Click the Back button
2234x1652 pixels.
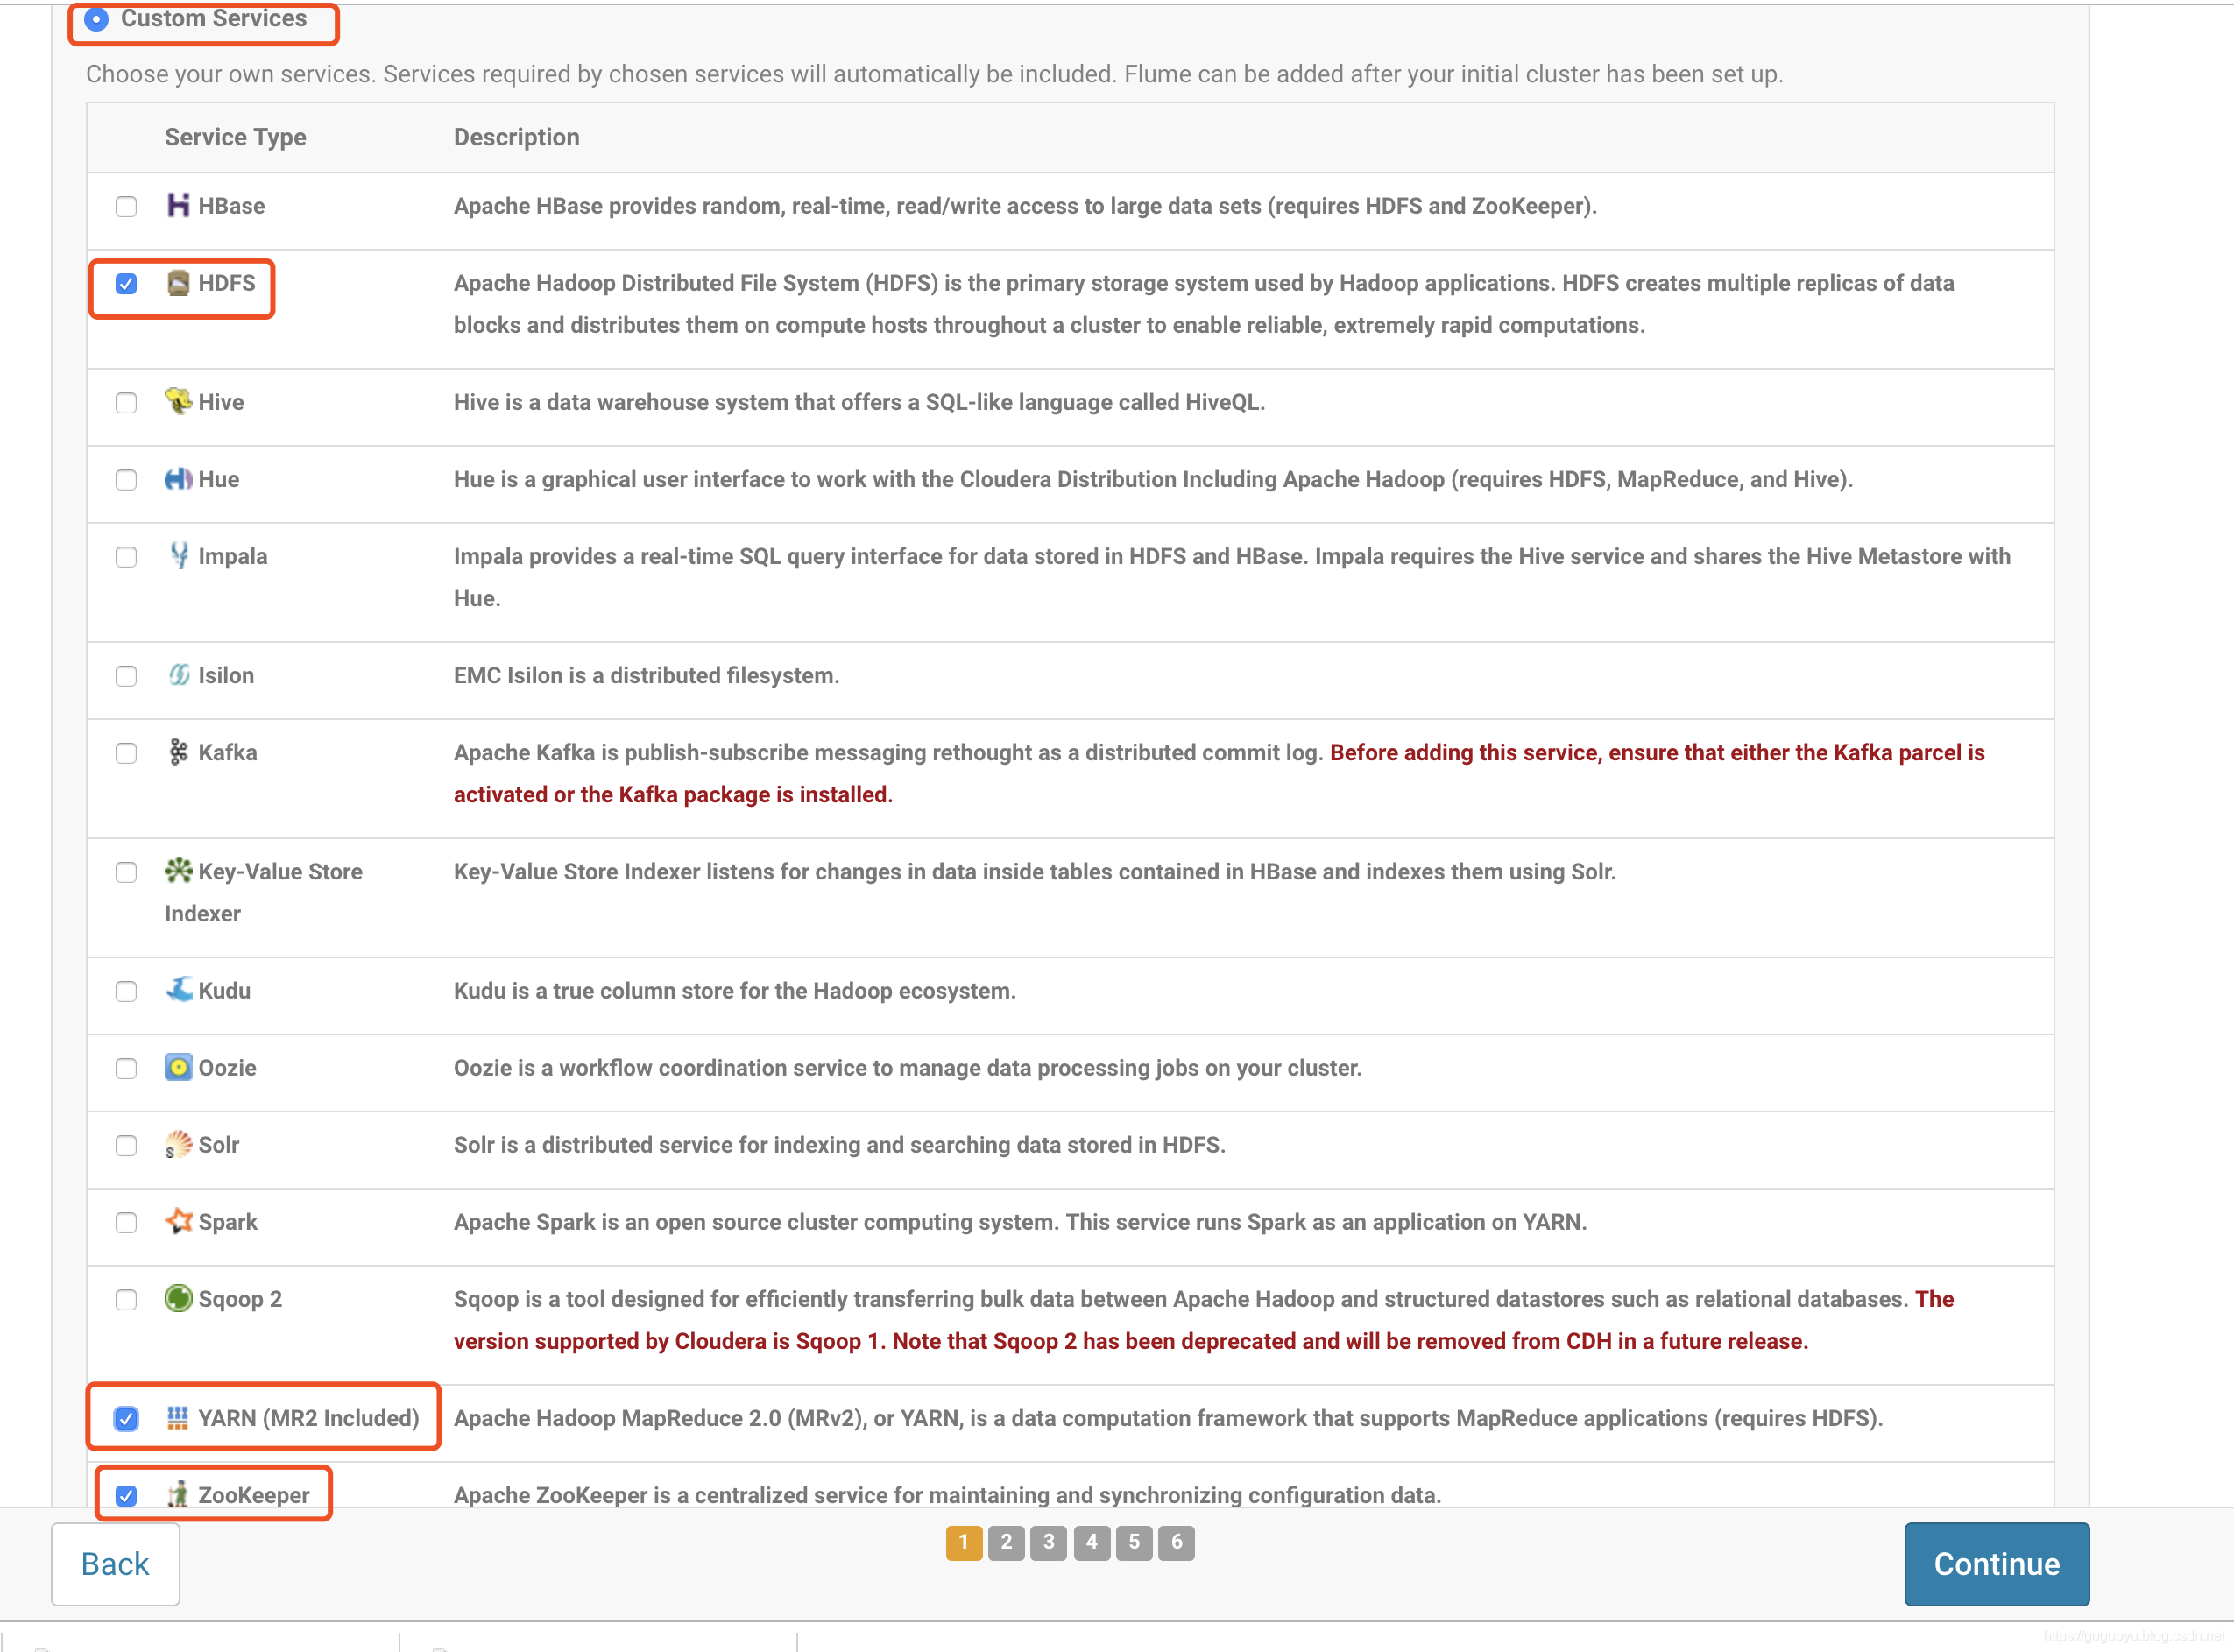point(115,1564)
